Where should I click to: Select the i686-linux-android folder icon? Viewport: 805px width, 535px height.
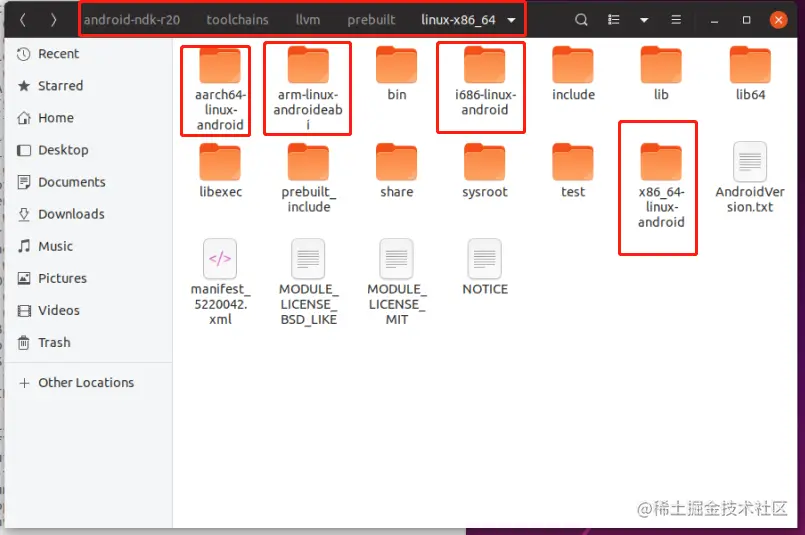tap(485, 65)
